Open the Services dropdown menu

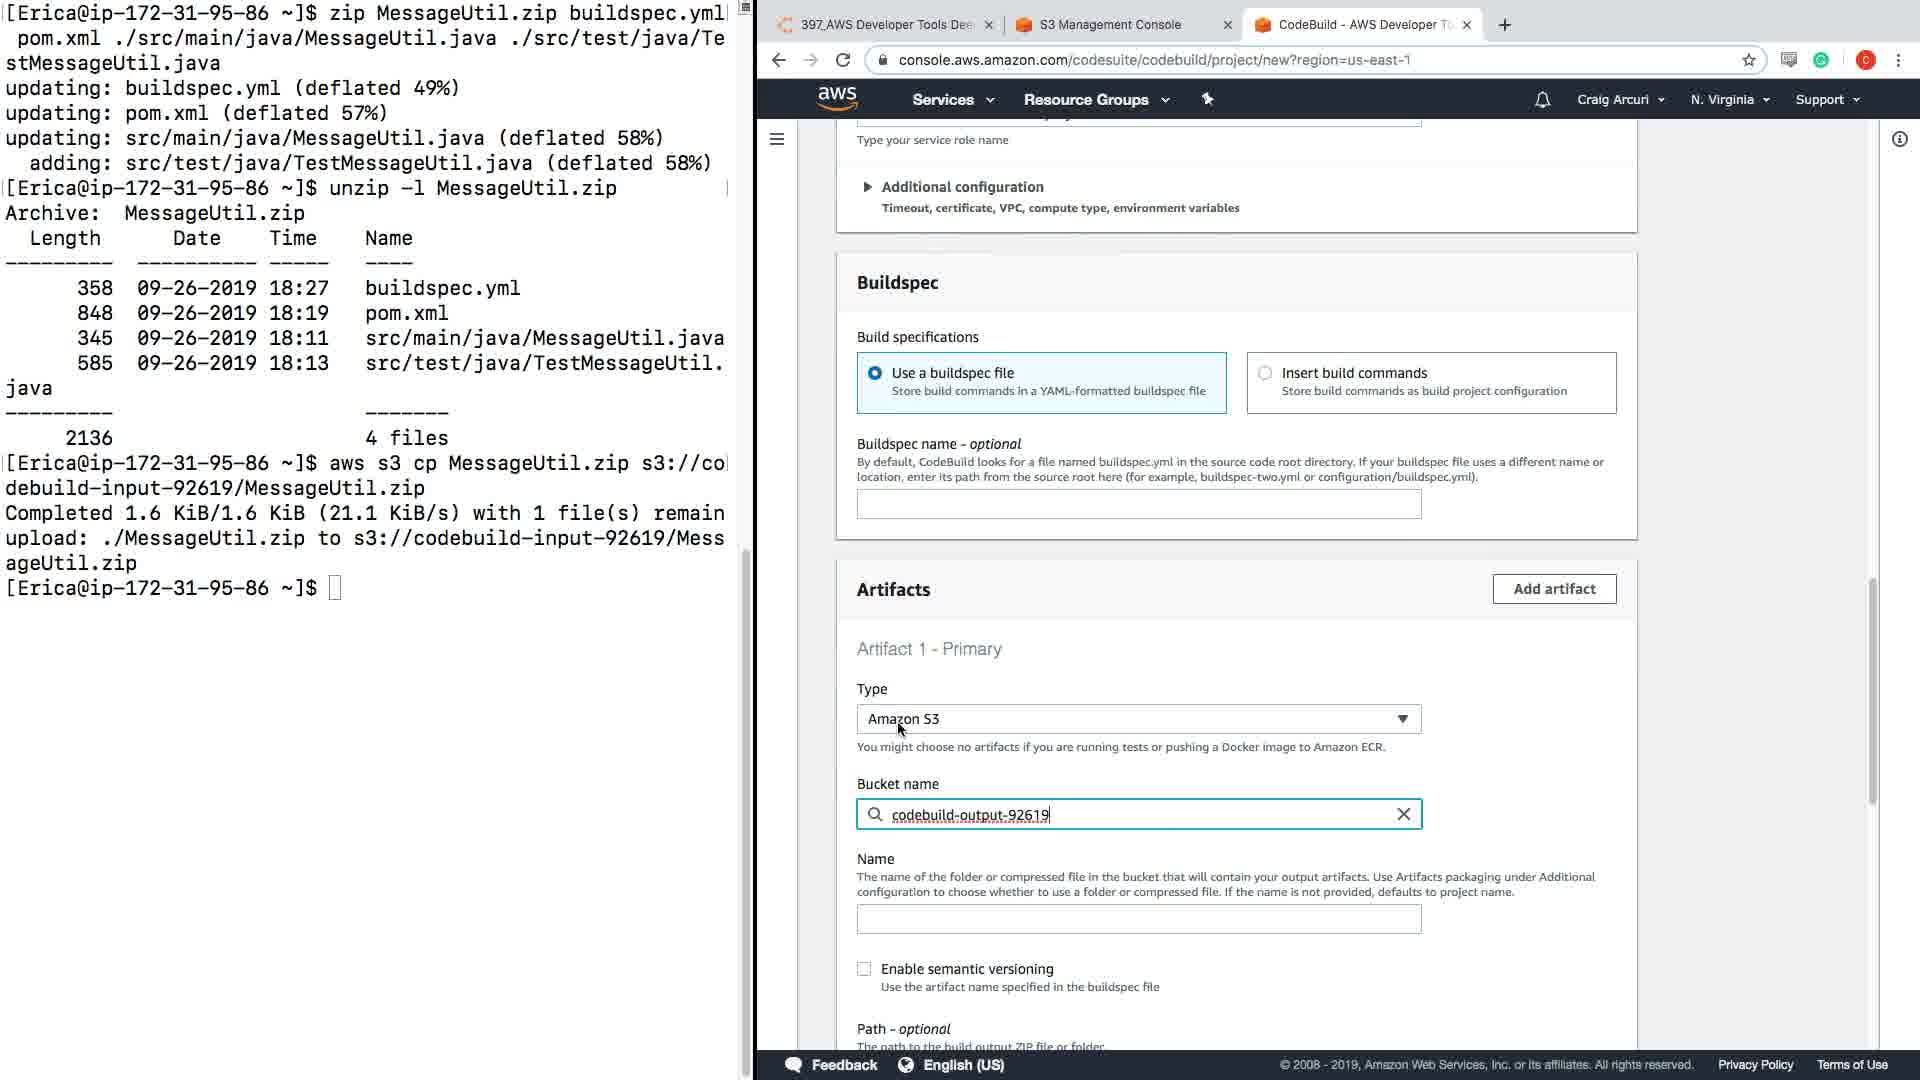[952, 100]
